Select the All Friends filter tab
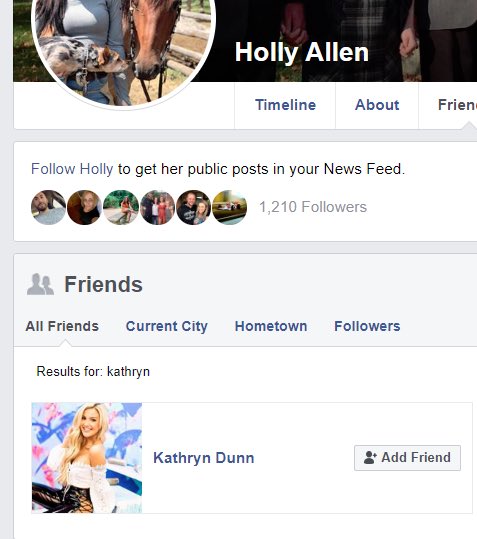This screenshot has height=539, width=477. pos(62,326)
